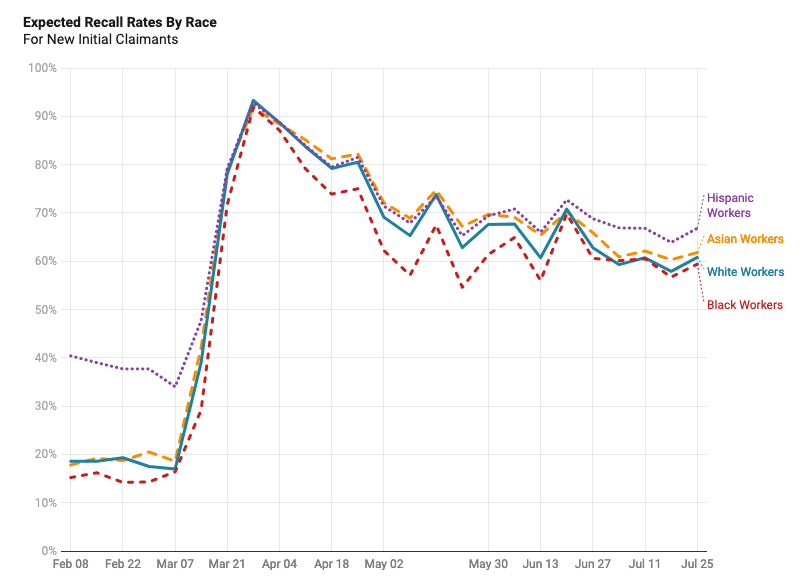Select the 0% y-axis label
The height and width of the screenshot is (588, 812).
point(49,551)
